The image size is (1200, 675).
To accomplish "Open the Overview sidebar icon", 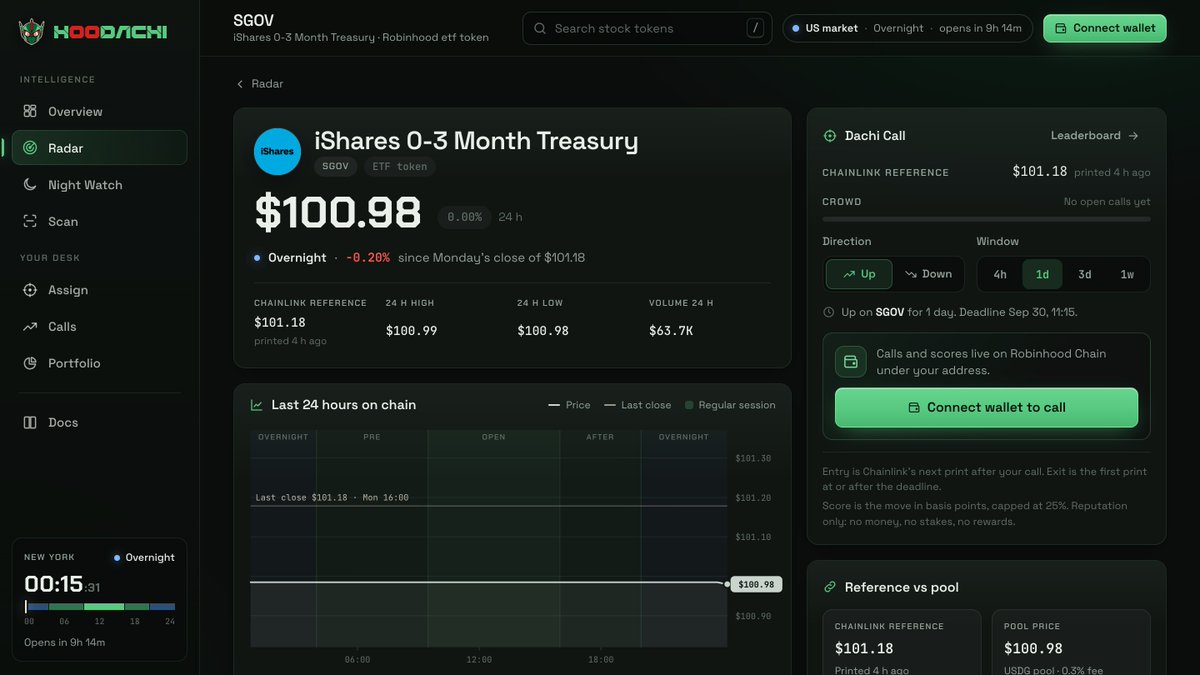I will click(30, 111).
